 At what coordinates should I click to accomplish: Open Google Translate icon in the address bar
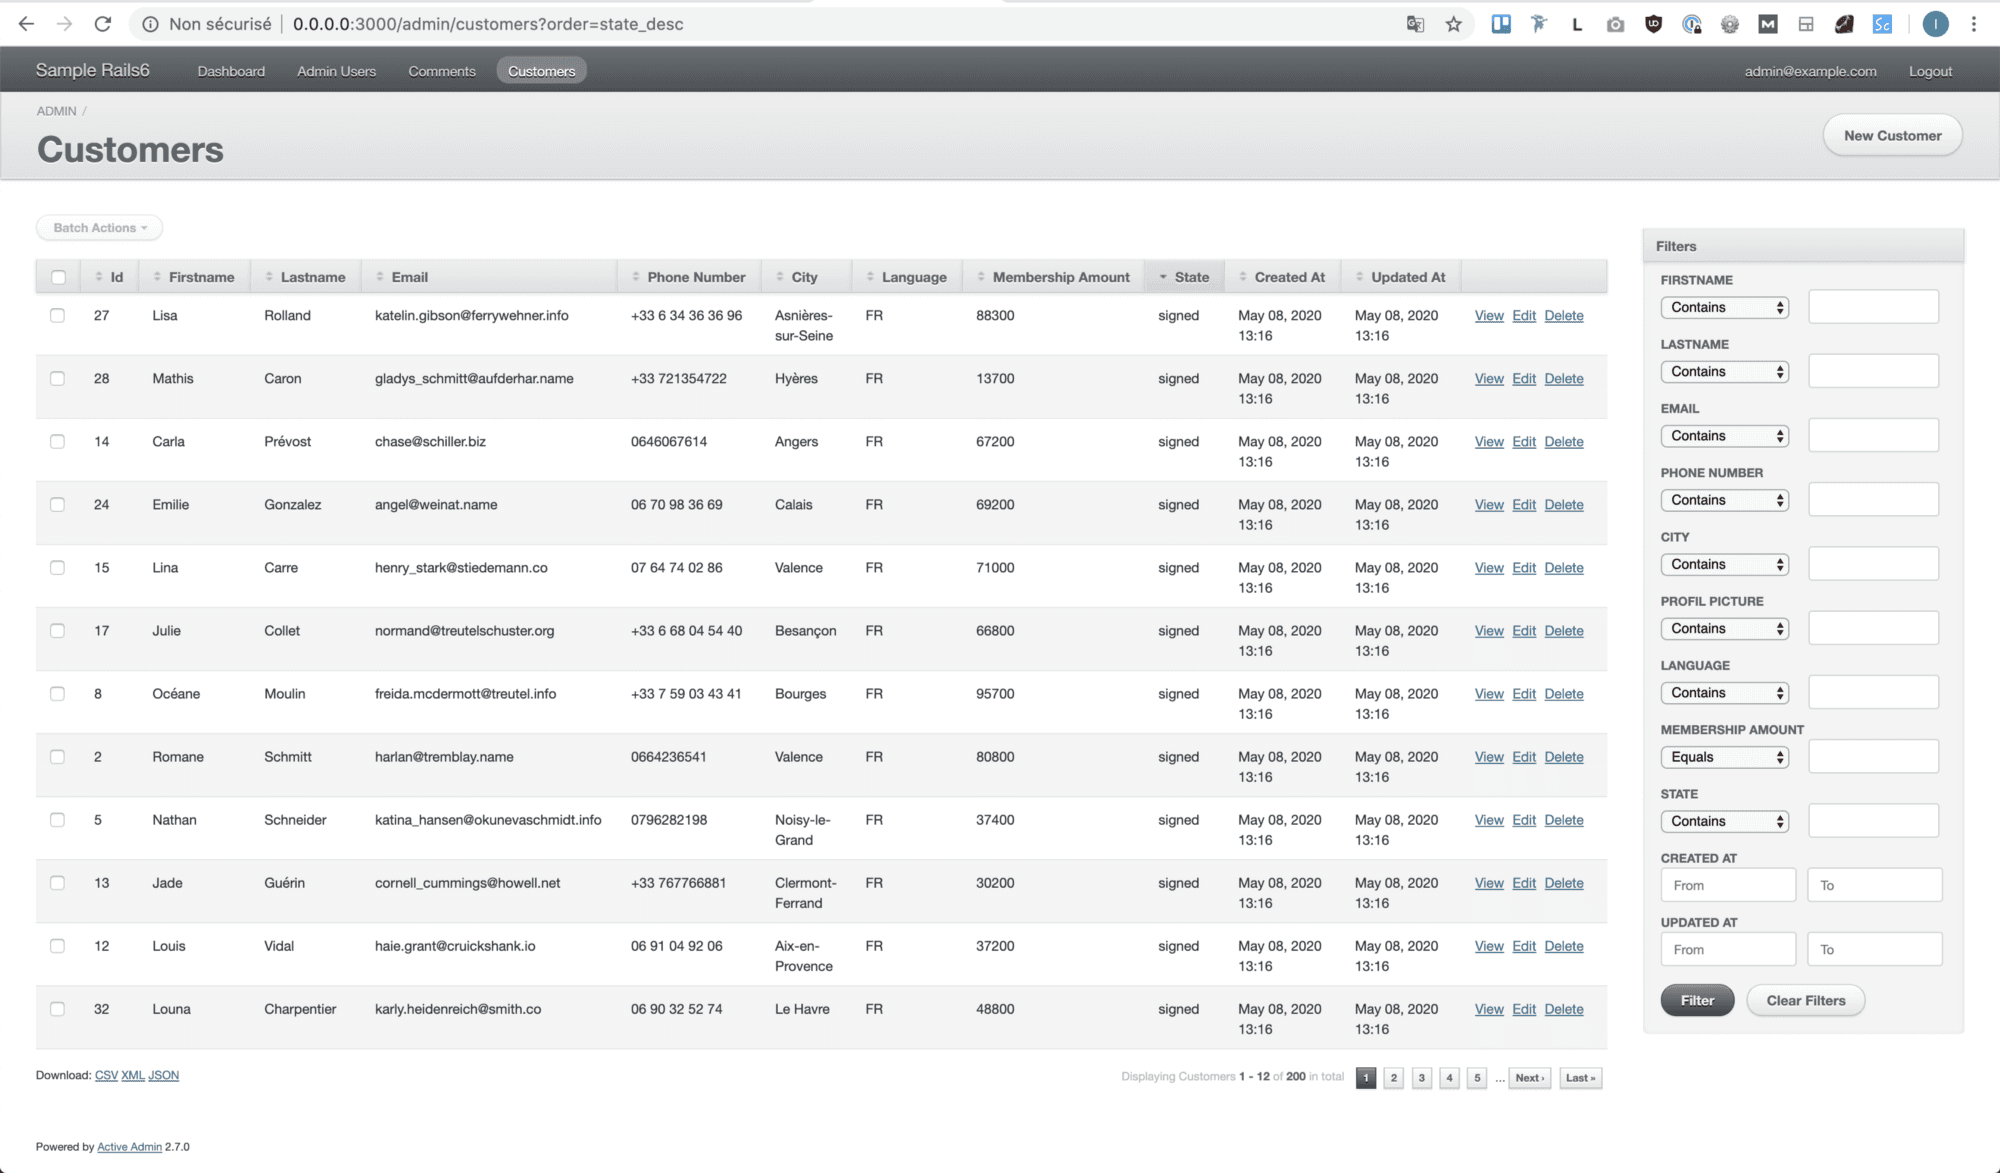tap(1415, 23)
